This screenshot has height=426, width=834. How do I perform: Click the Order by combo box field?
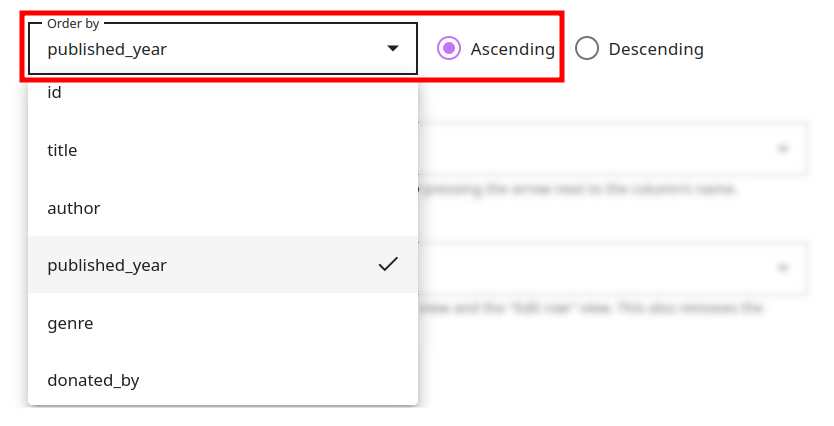(200, 48)
